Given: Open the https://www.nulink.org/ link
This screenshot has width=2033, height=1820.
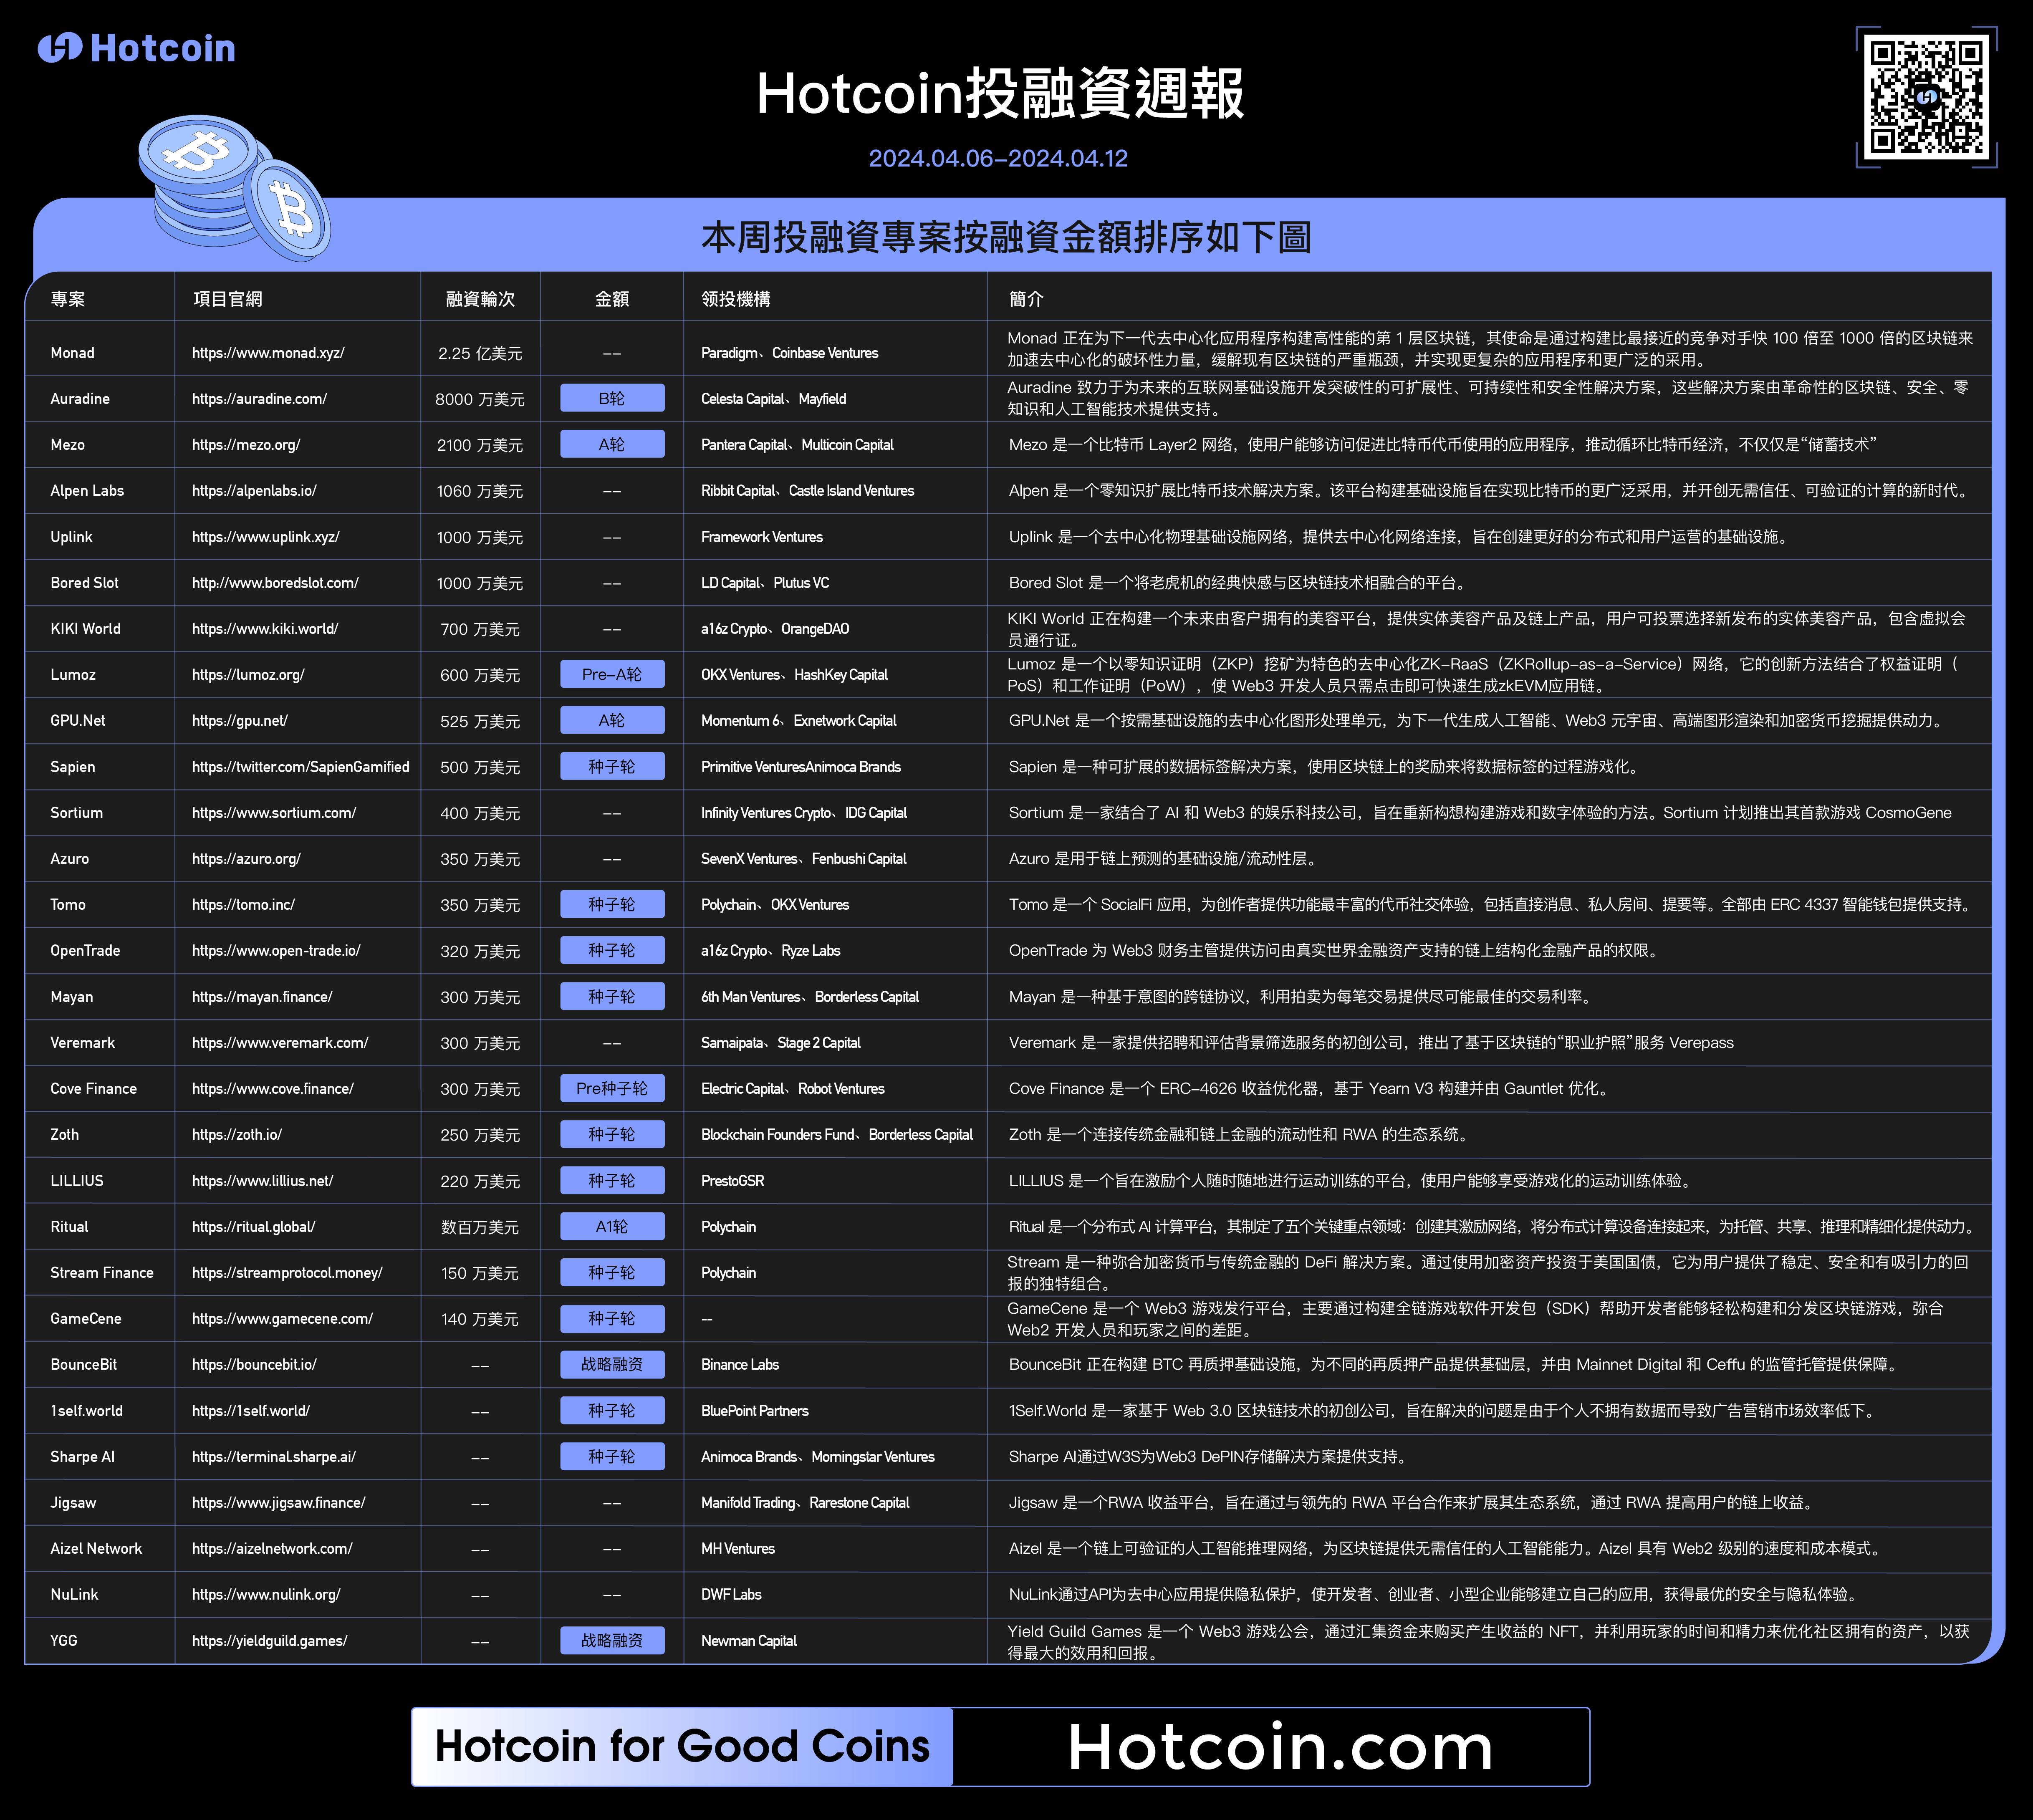Looking at the screenshot, I should point(266,1595).
